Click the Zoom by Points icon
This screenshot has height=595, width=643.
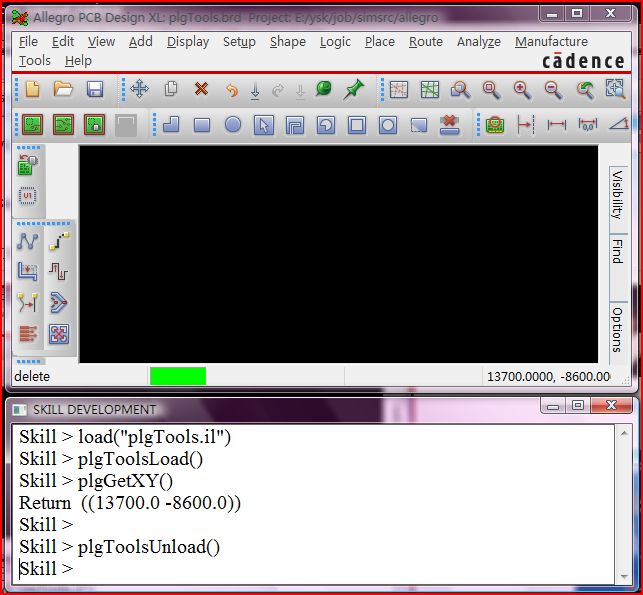460,89
